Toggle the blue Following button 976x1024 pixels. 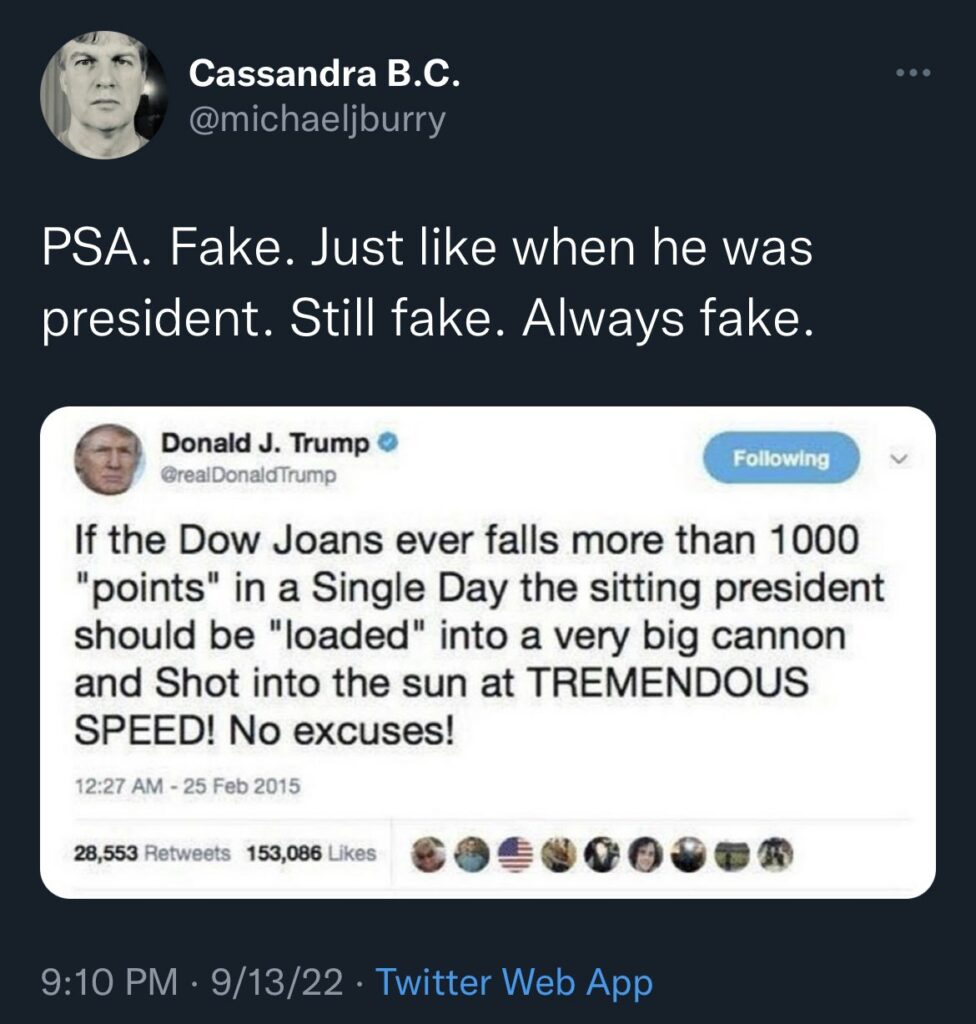pyautogui.click(x=781, y=459)
